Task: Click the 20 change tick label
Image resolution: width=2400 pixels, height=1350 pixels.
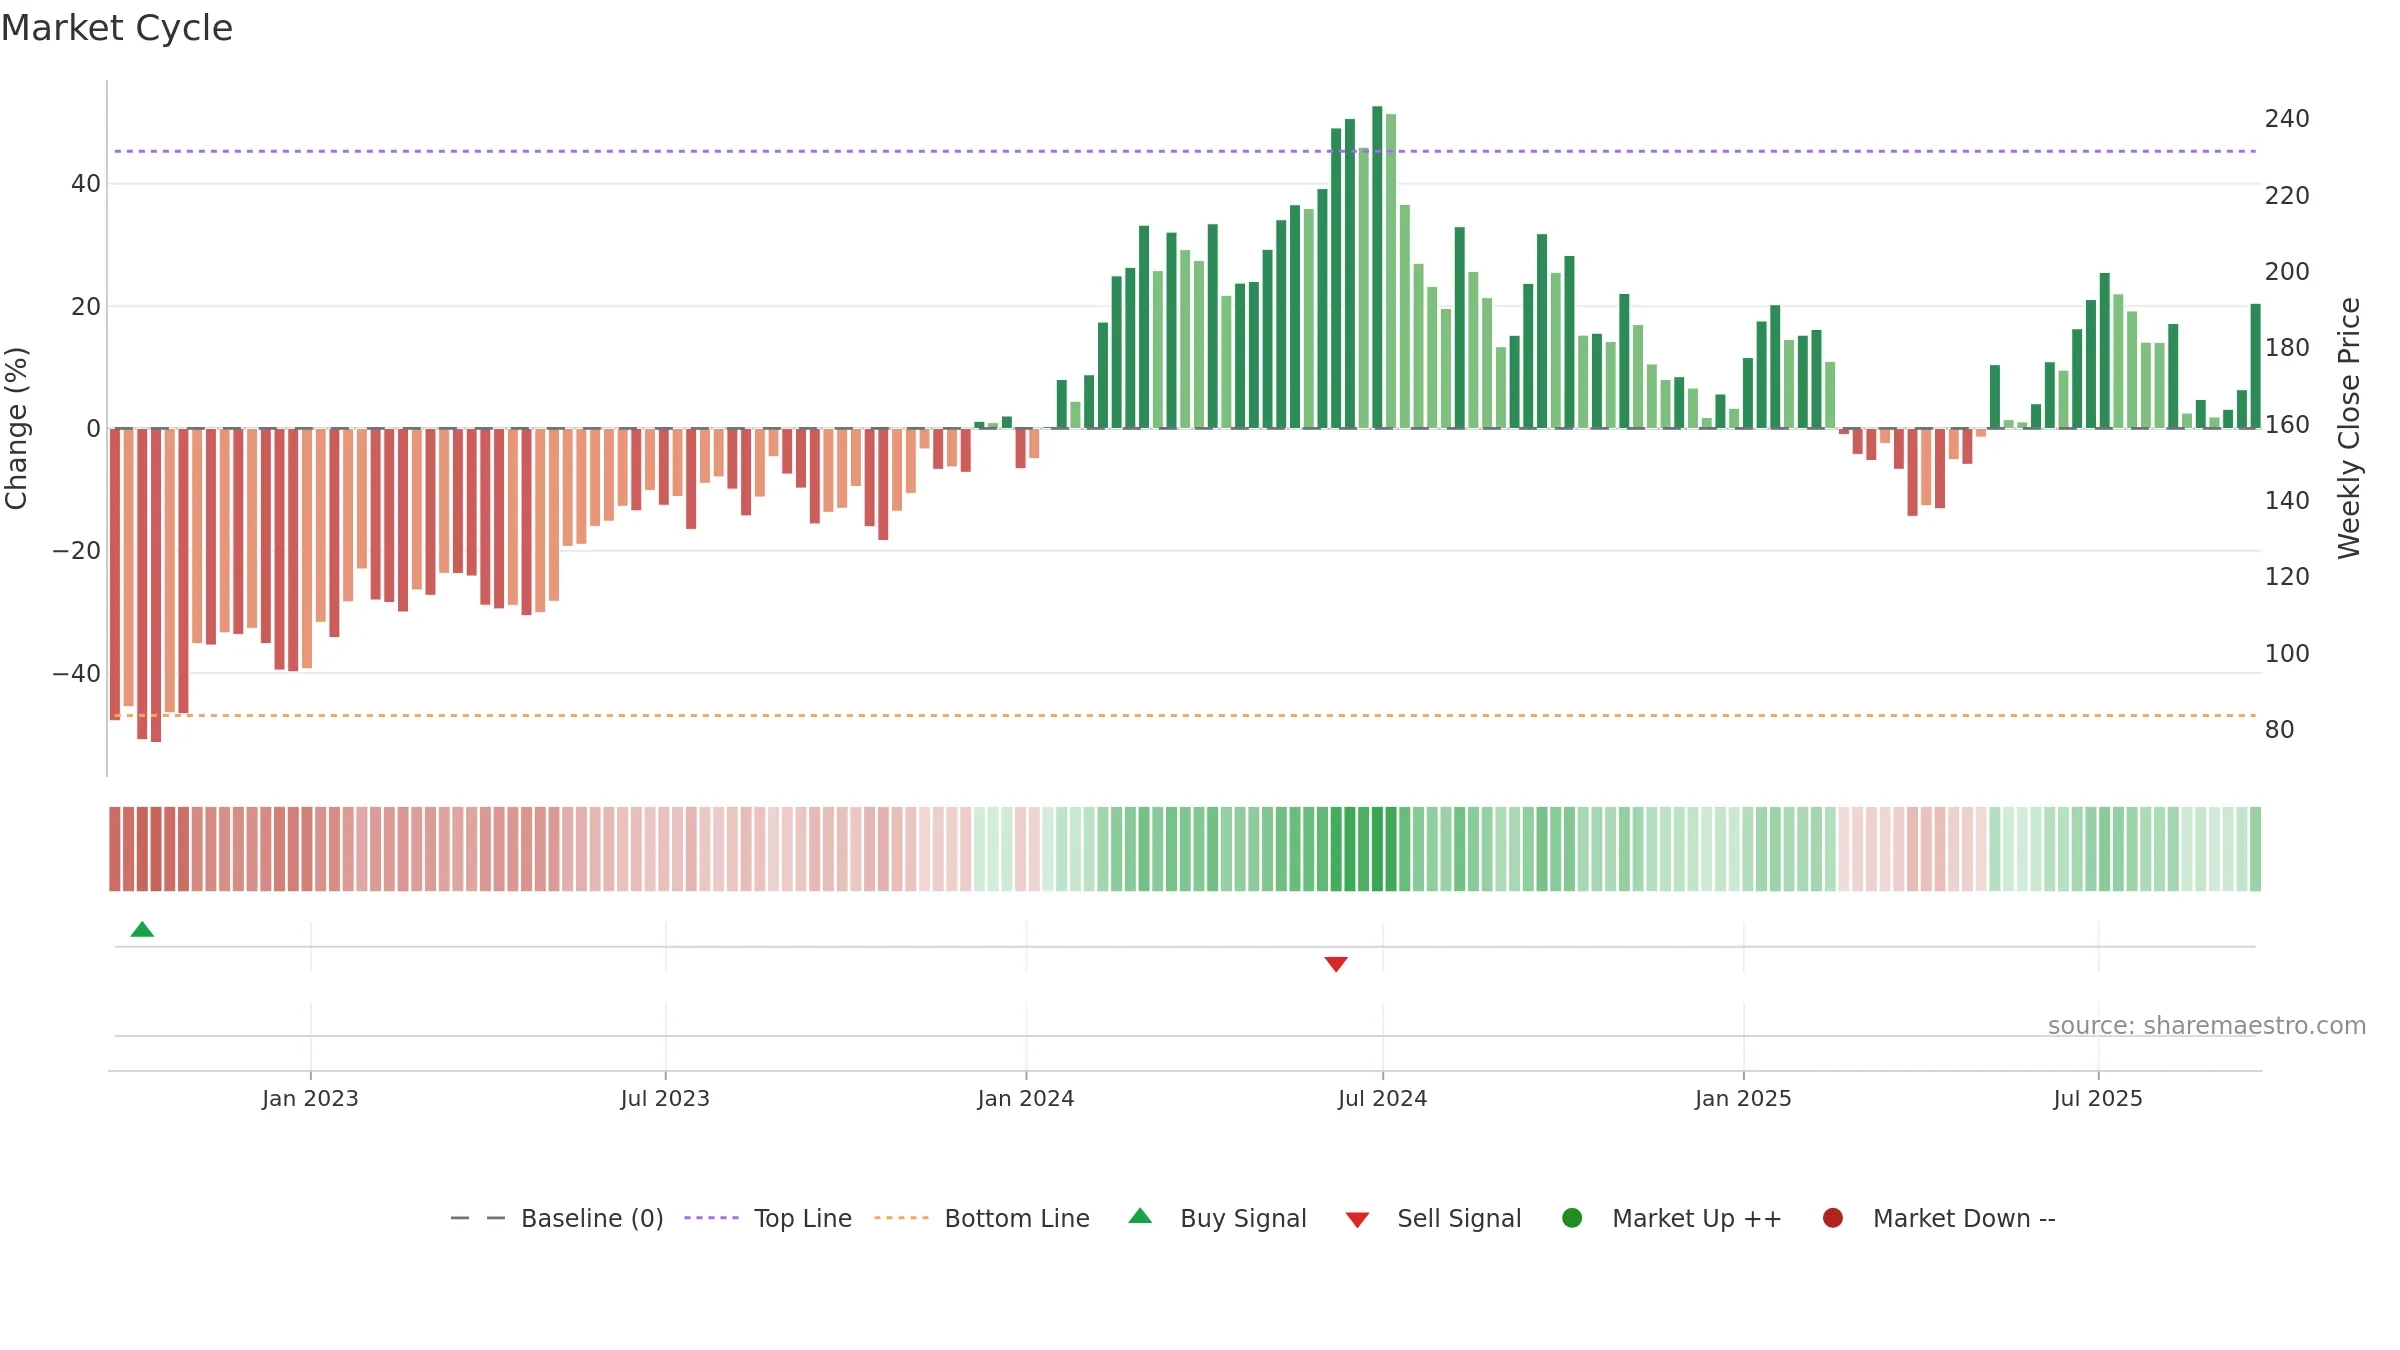Action: coord(86,306)
